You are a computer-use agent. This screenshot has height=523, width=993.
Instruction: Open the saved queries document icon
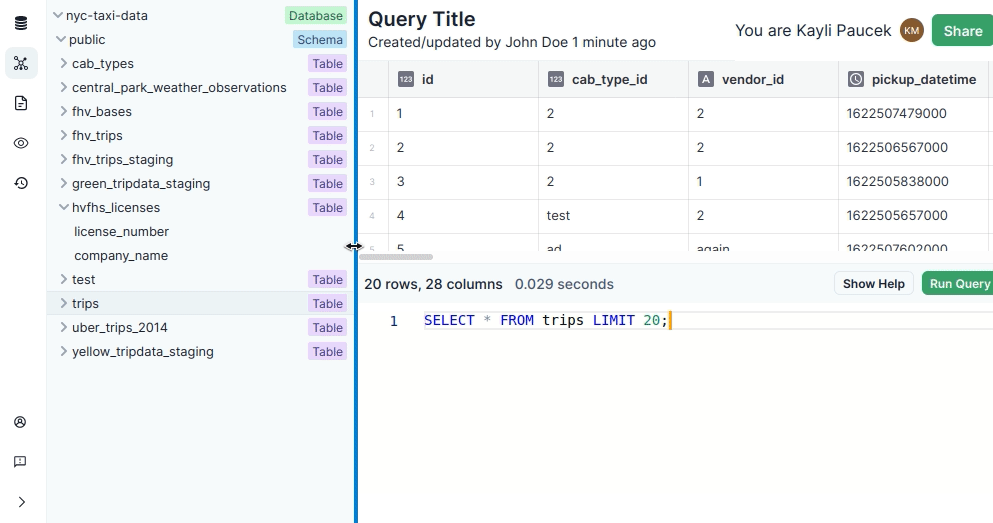click(x=21, y=104)
